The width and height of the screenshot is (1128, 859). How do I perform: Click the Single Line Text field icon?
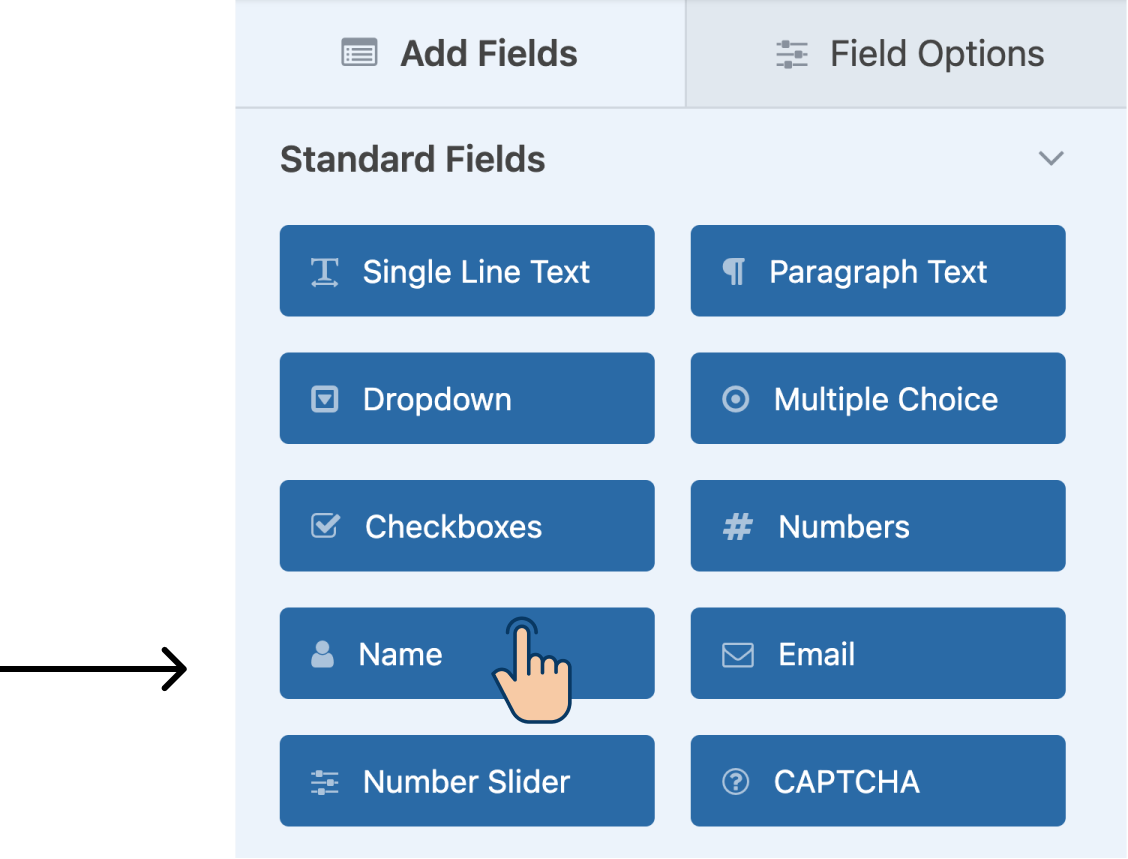click(x=324, y=273)
